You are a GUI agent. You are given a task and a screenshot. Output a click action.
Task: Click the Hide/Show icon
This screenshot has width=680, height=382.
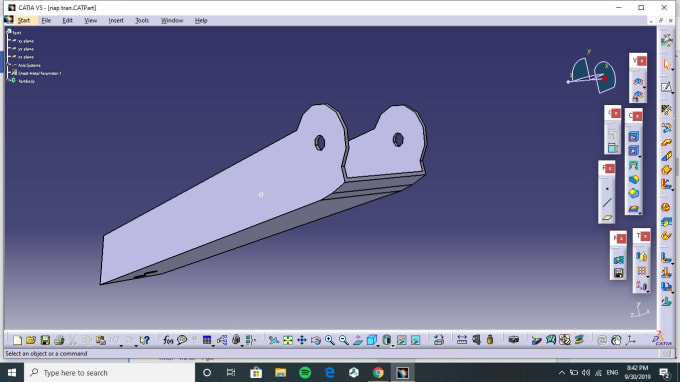coord(402,340)
